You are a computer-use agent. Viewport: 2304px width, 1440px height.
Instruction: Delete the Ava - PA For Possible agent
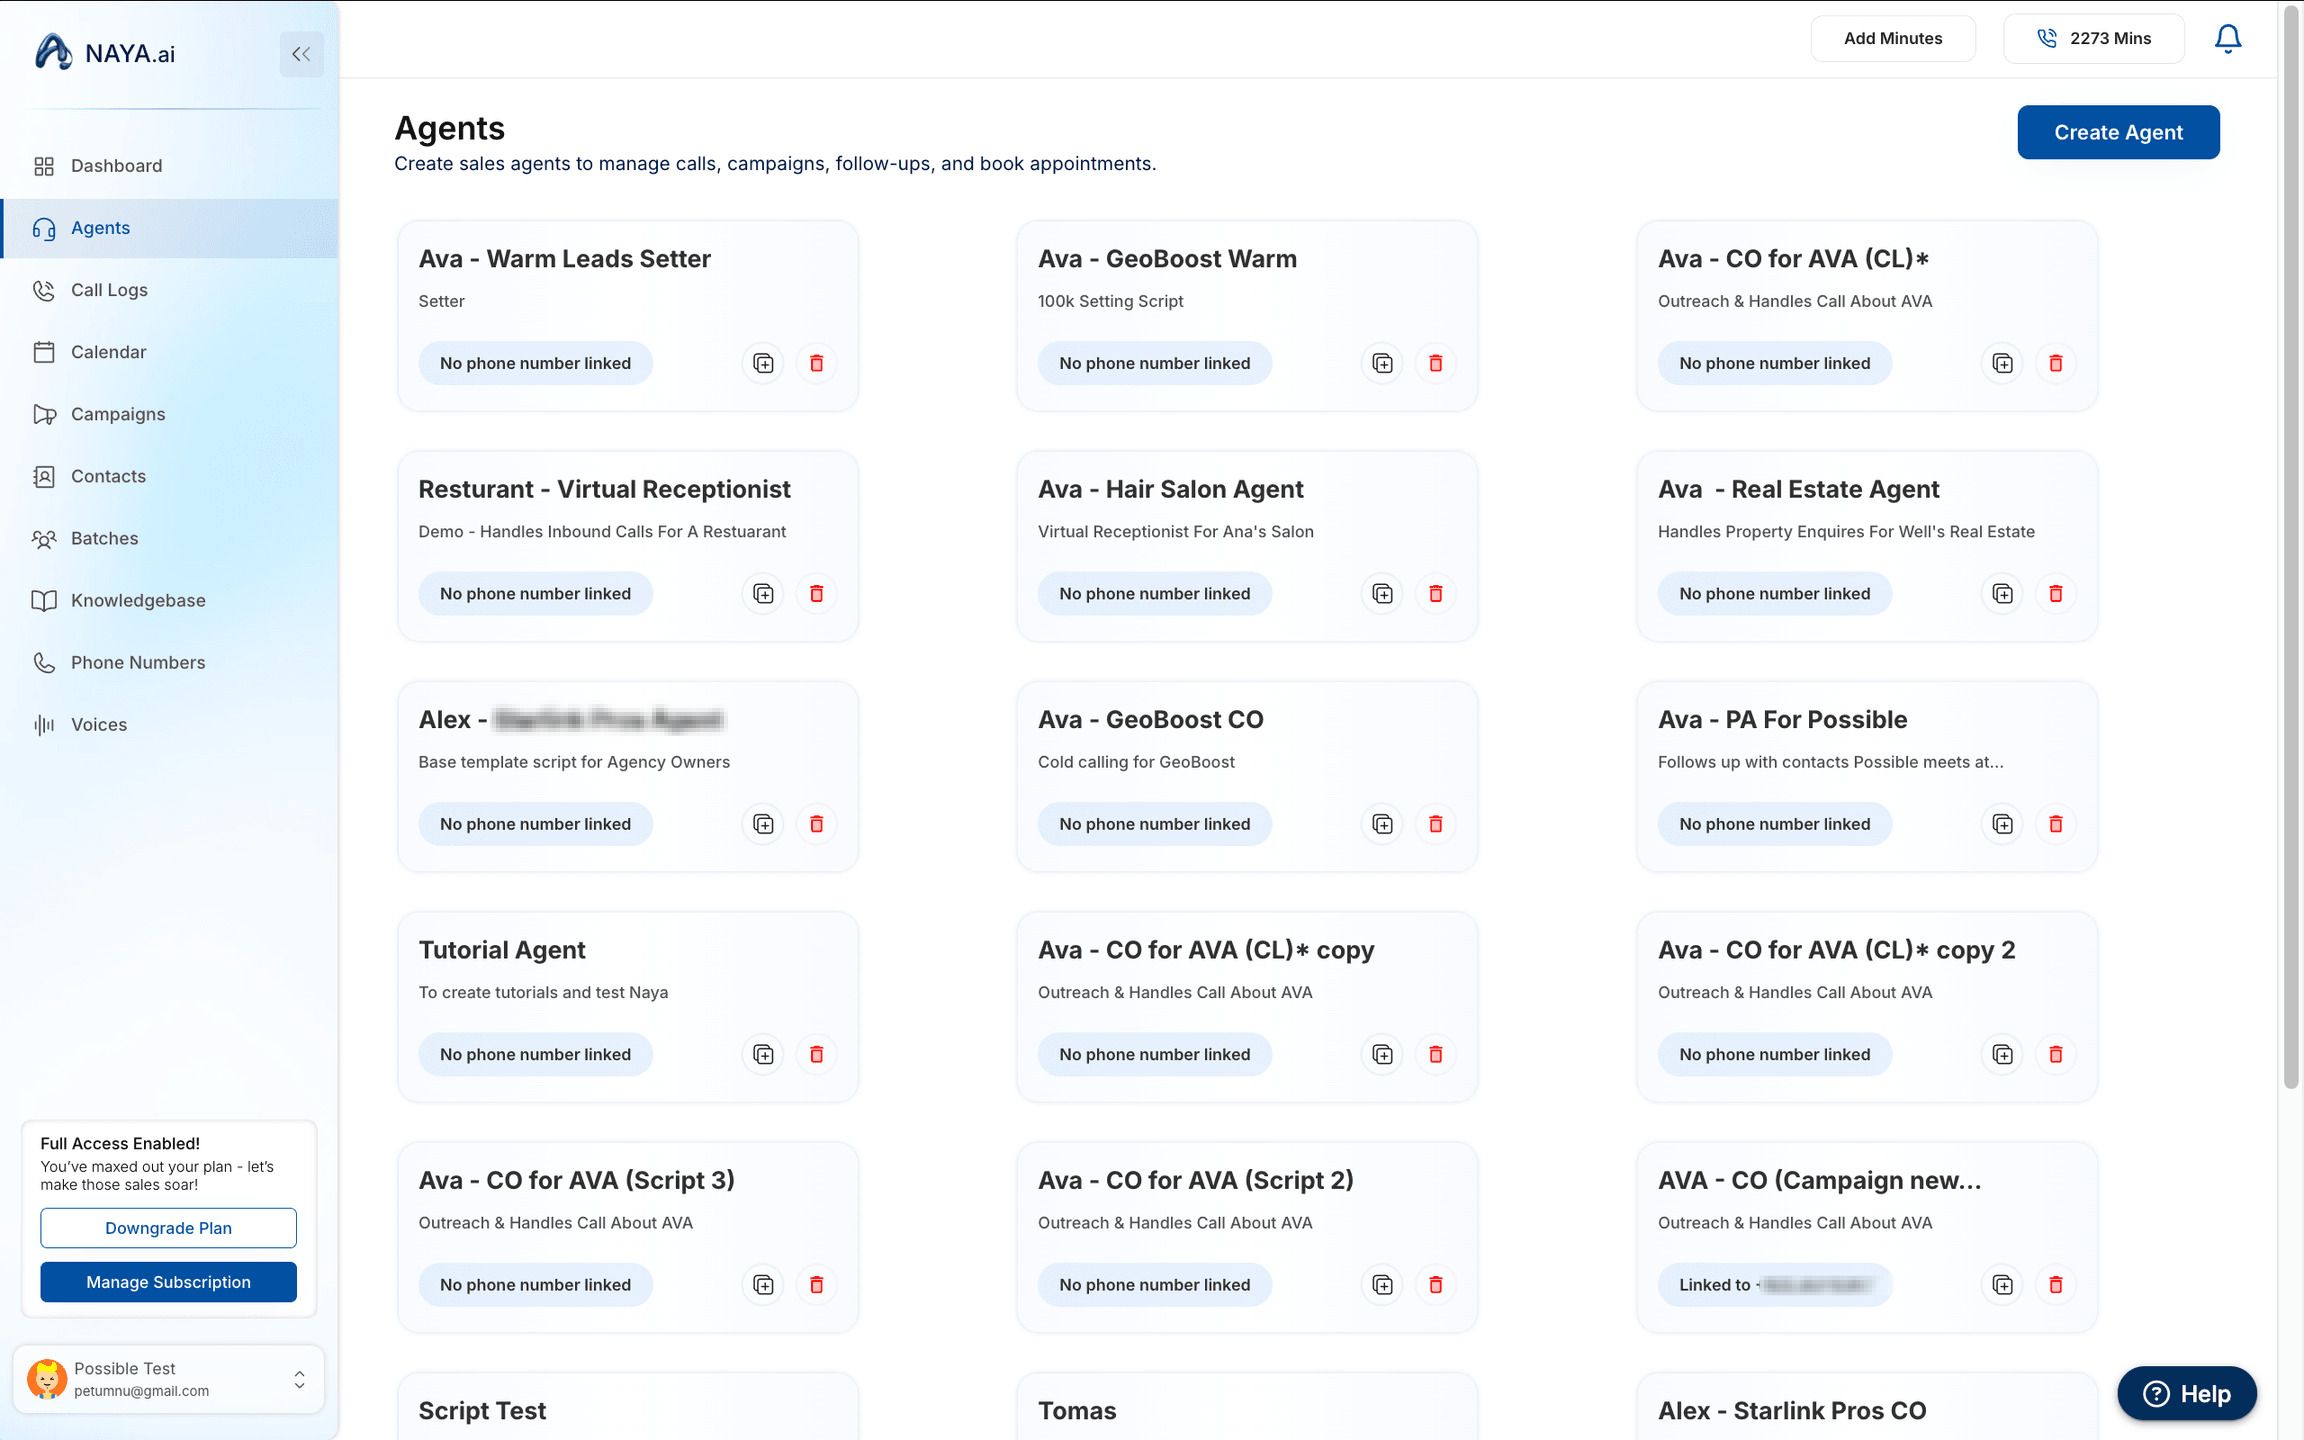(2055, 824)
